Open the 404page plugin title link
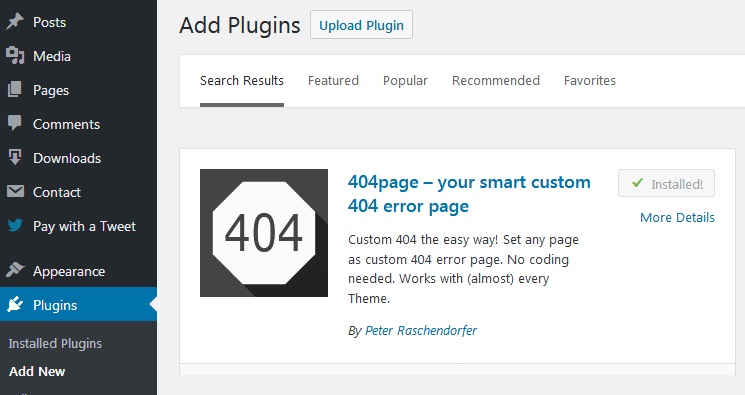The image size is (745, 395). 469,194
